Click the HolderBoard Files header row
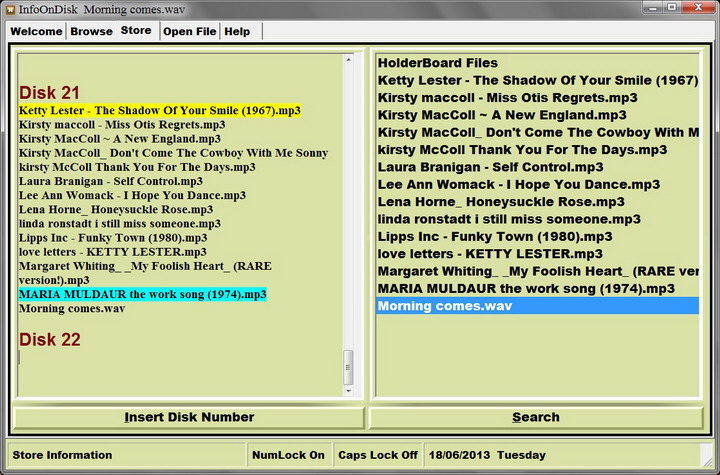The width and height of the screenshot is (720, 475). pyautogui.click(x=537, y=63)
